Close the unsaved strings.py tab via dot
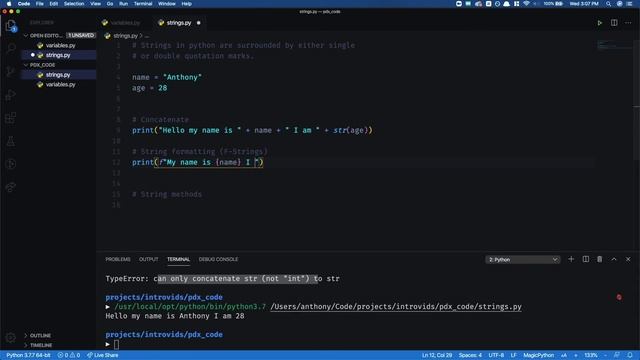The image size is (640, 360). point(199,23)
